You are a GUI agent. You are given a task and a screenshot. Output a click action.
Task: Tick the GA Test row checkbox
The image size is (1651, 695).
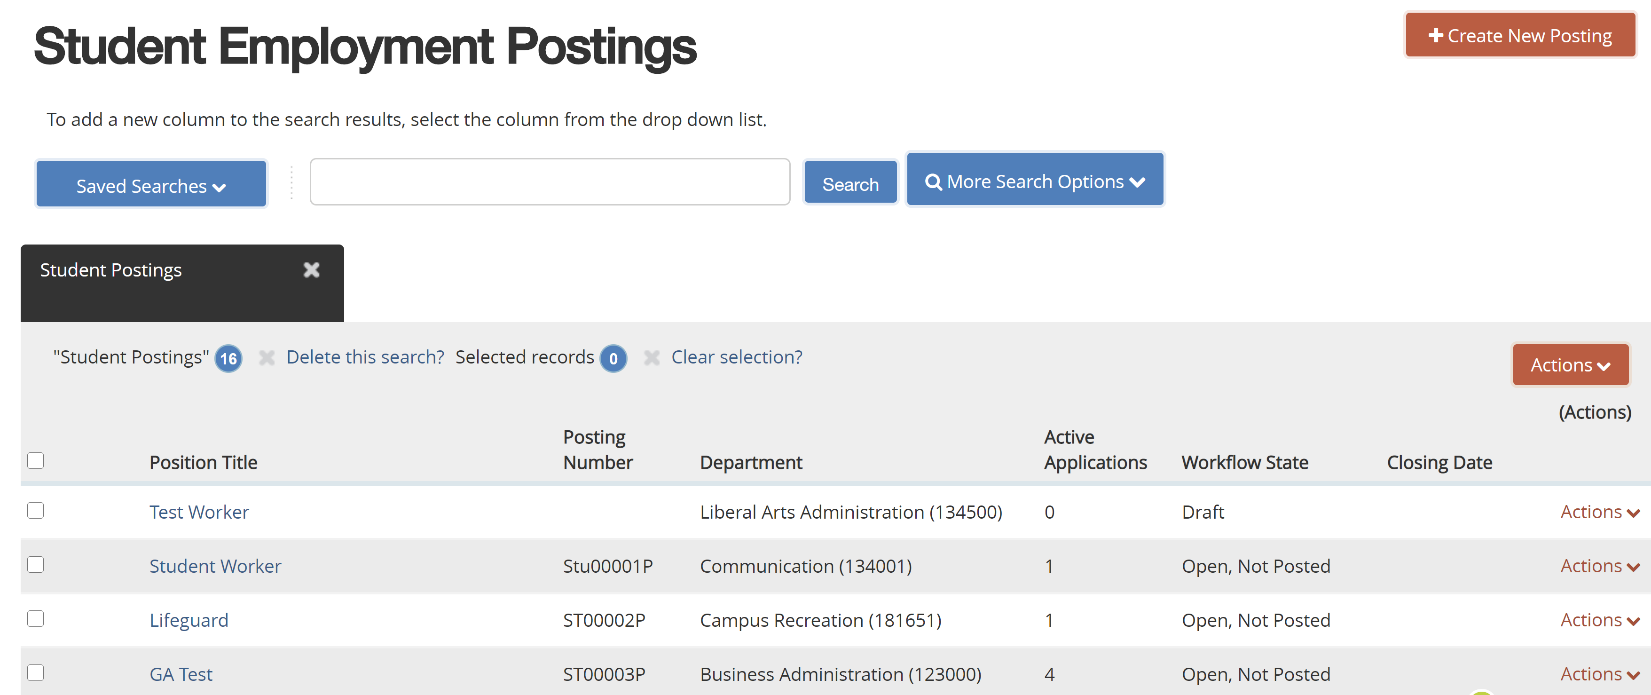[x=36, y=673]
